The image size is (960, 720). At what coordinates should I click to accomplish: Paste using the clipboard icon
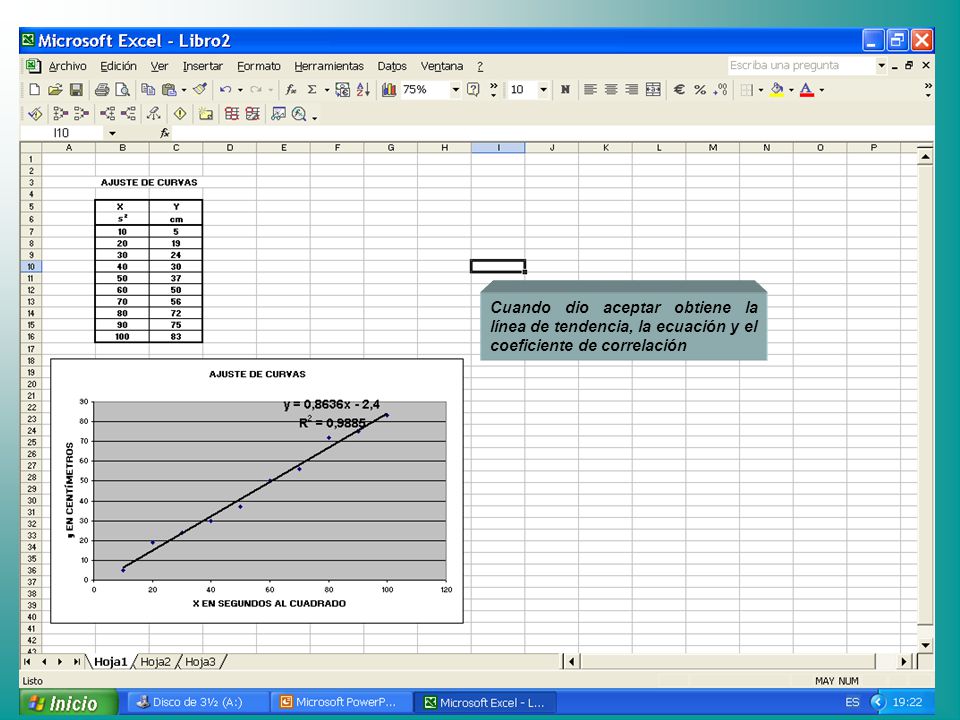click(x=169, y=90)
